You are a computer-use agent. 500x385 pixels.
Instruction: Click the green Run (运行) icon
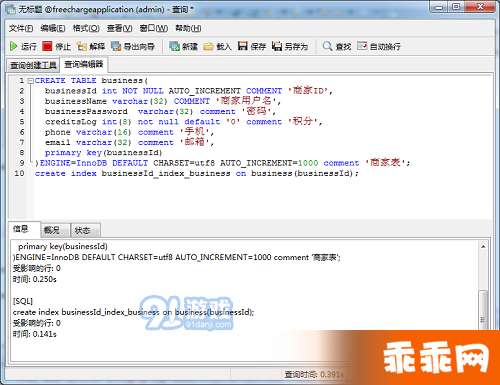tap(13, 46)
